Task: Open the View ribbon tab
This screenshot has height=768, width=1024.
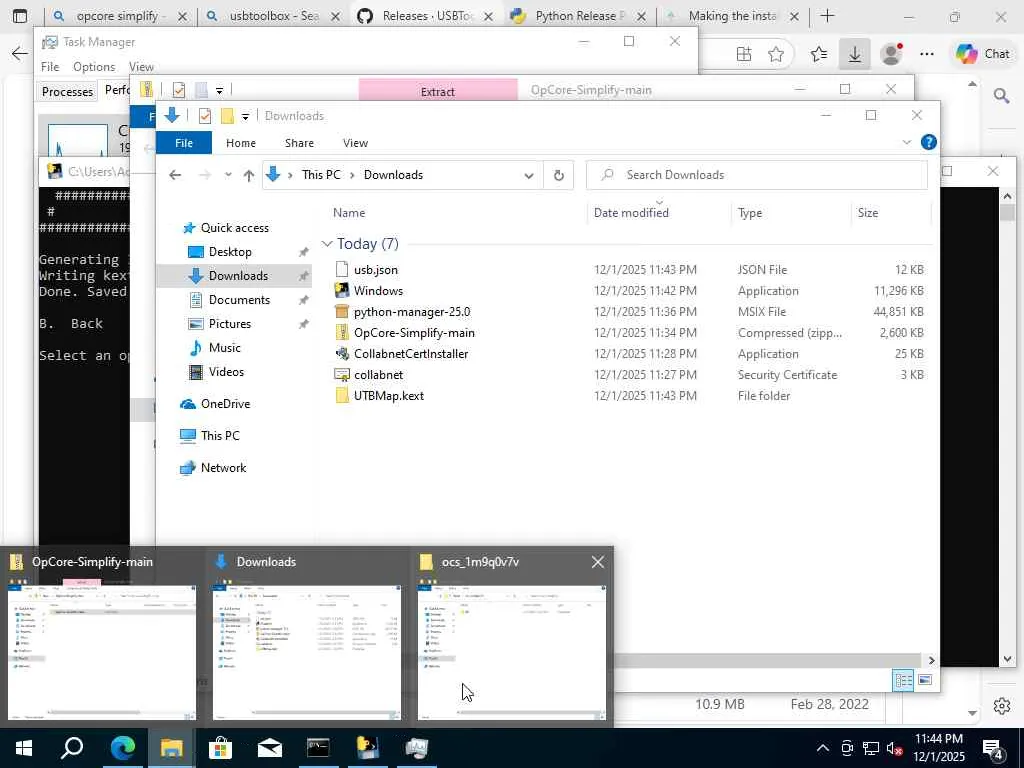Action: coord(355,143)
